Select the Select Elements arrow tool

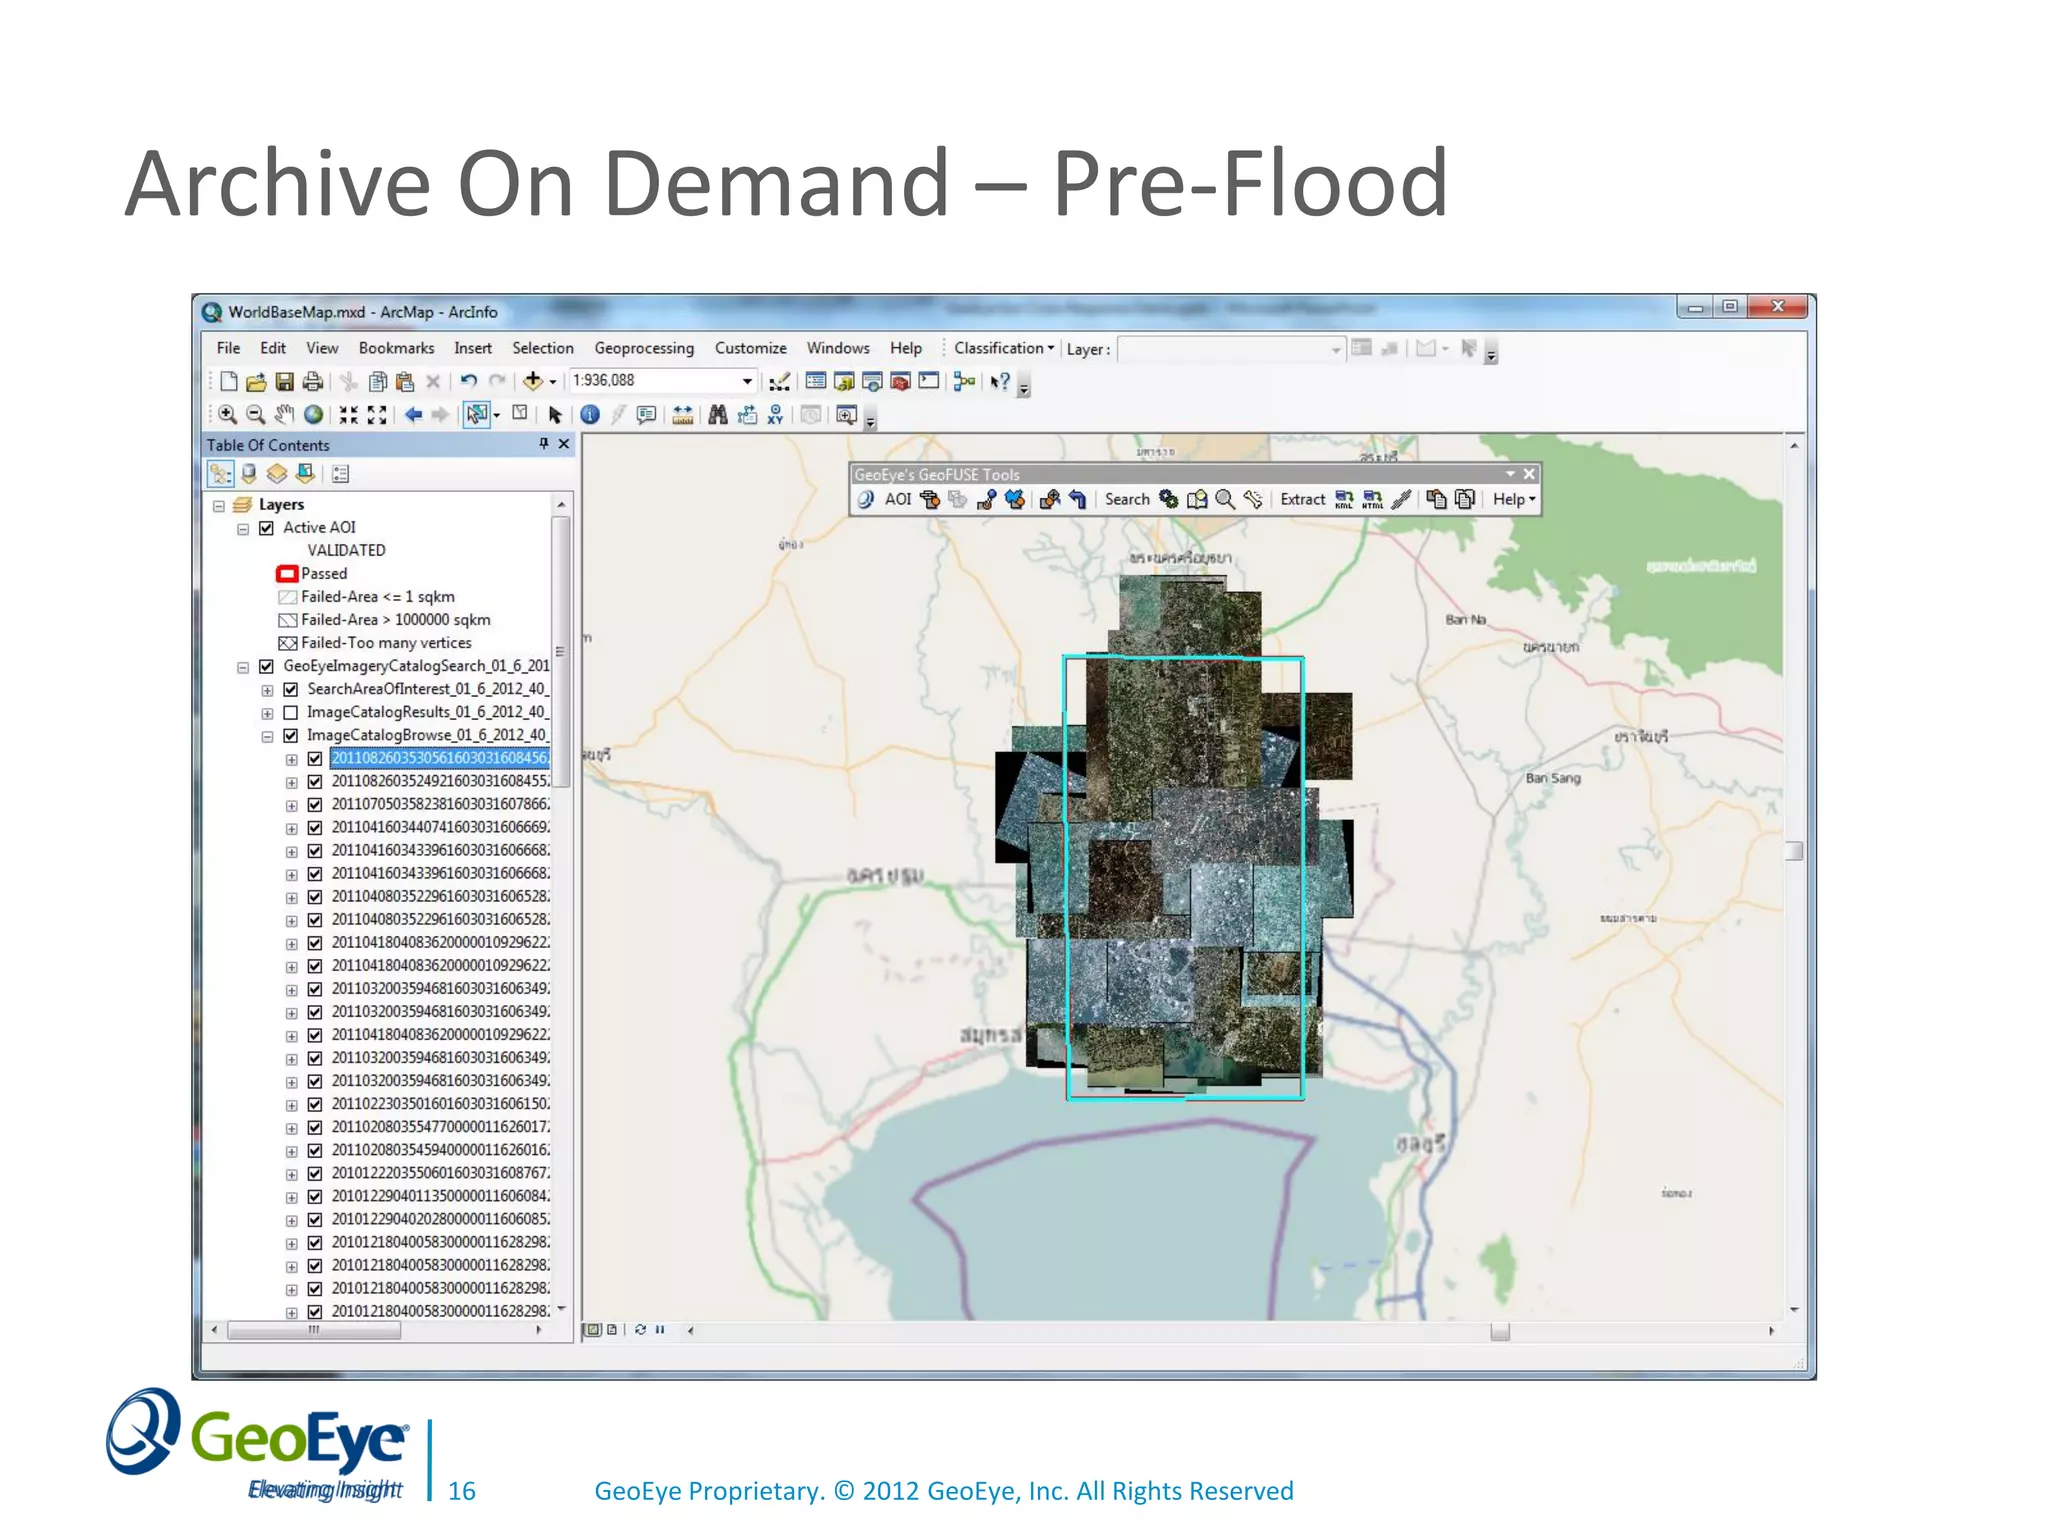(555, 415)
